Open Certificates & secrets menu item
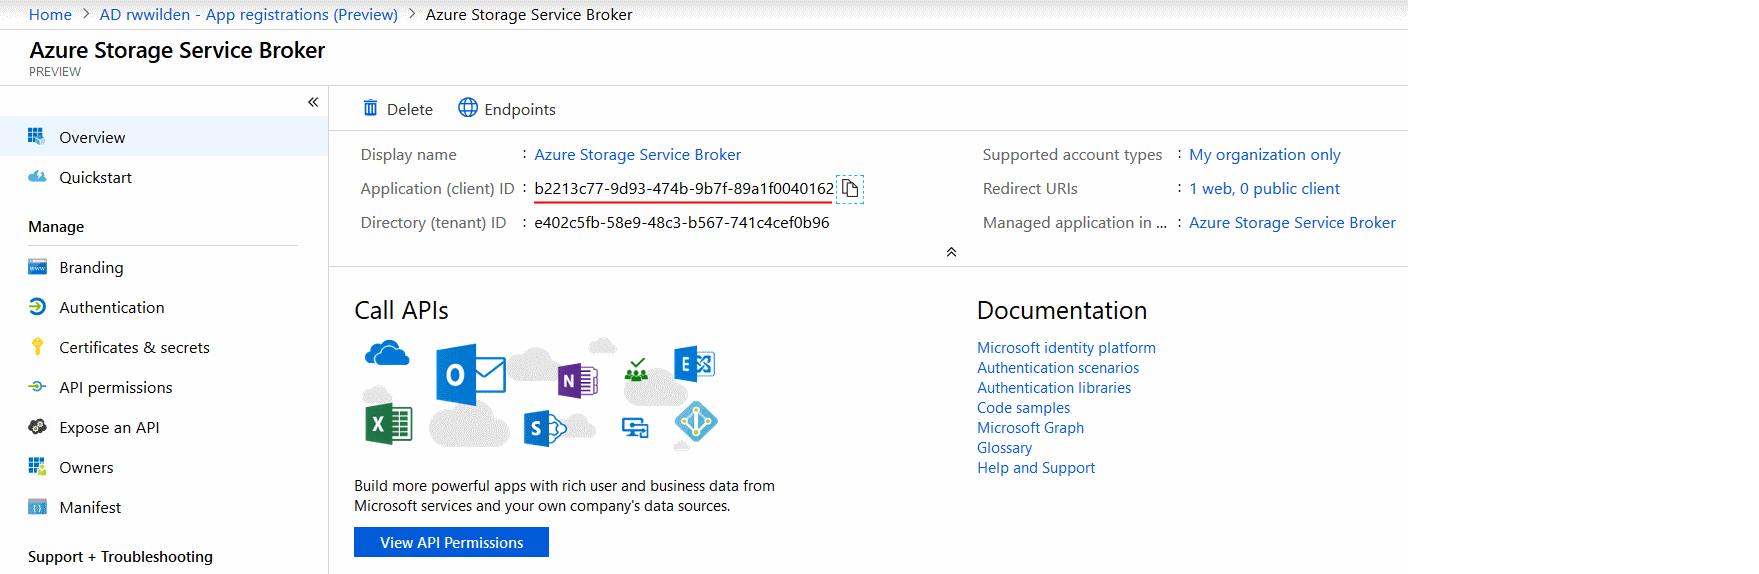The image size is (1759, 574). click(164, 347)
